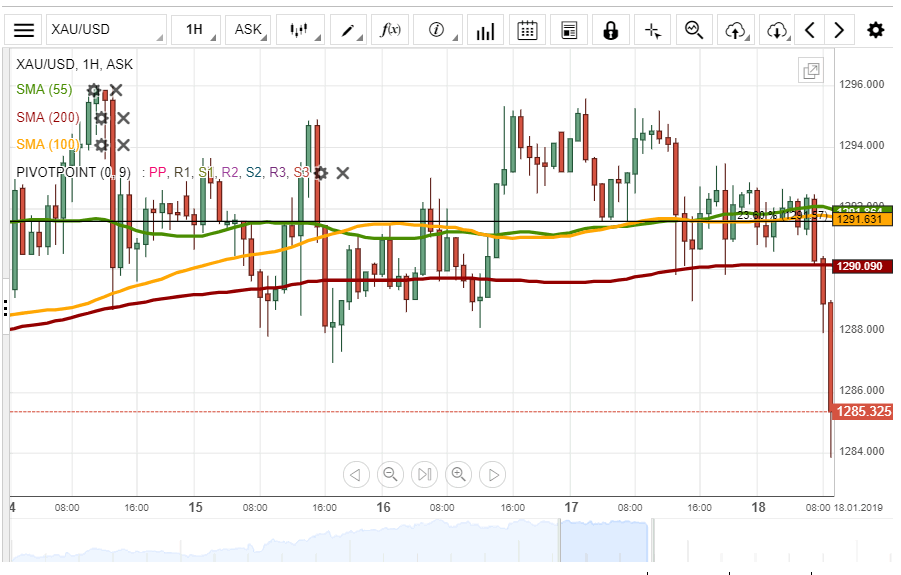
Task: Show the volume bars chart icon
Action: [486, 30]
